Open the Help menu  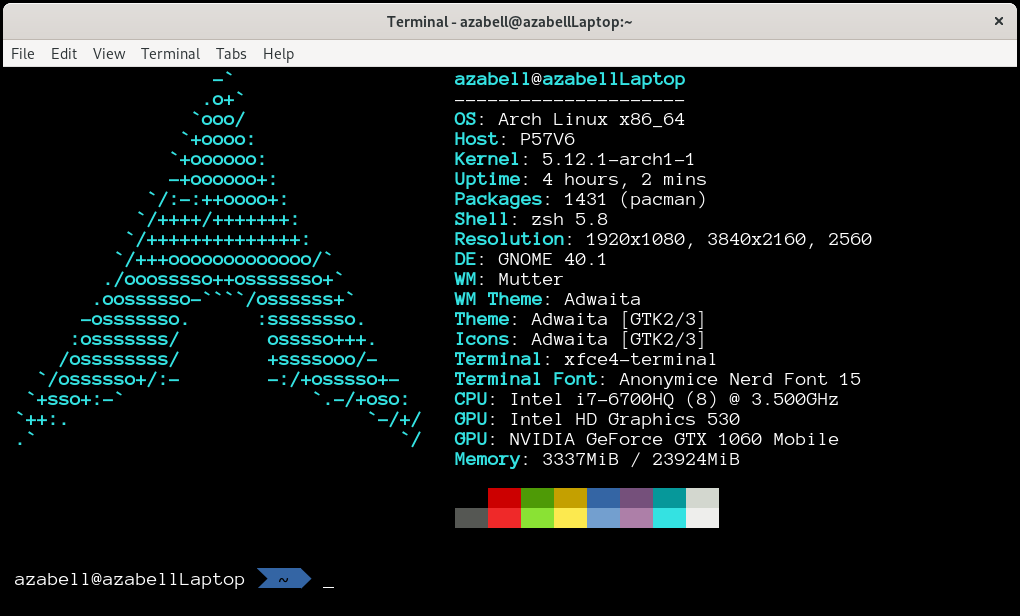278,54
